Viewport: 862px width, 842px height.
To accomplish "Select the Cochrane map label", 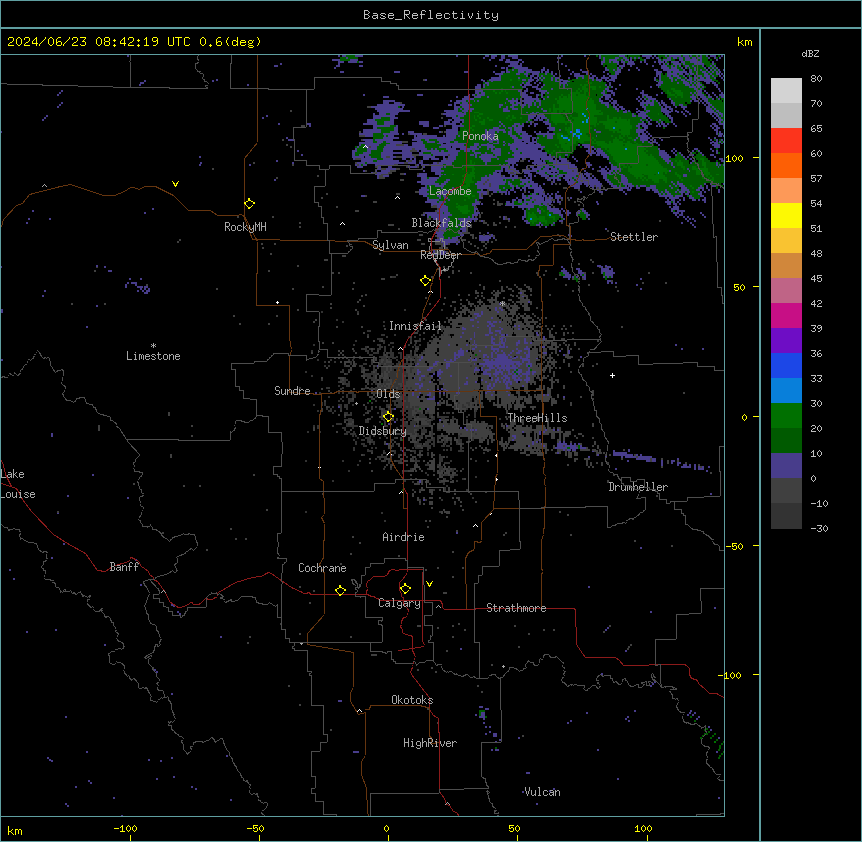I will [x=322, y=568].
